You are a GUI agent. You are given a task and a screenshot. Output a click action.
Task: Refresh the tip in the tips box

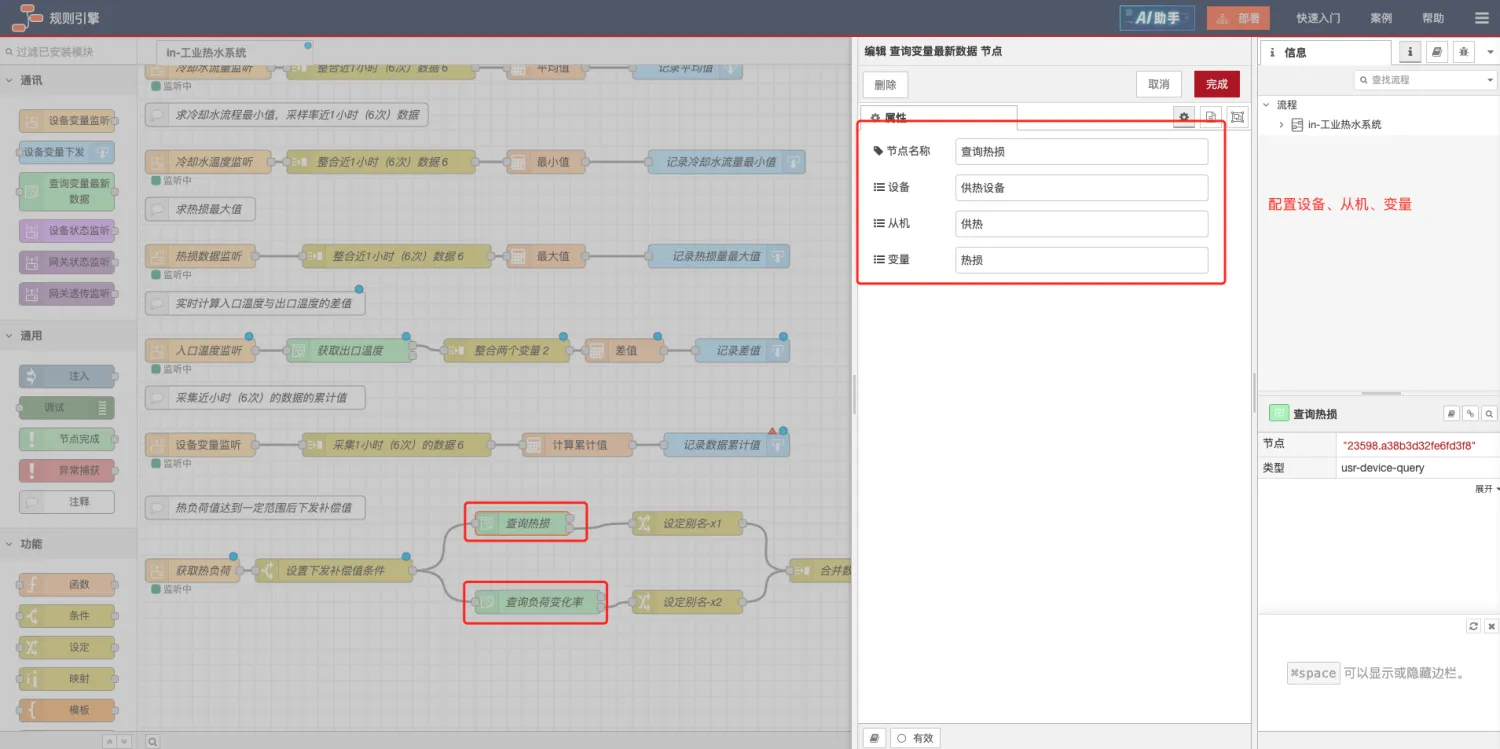1473,626
